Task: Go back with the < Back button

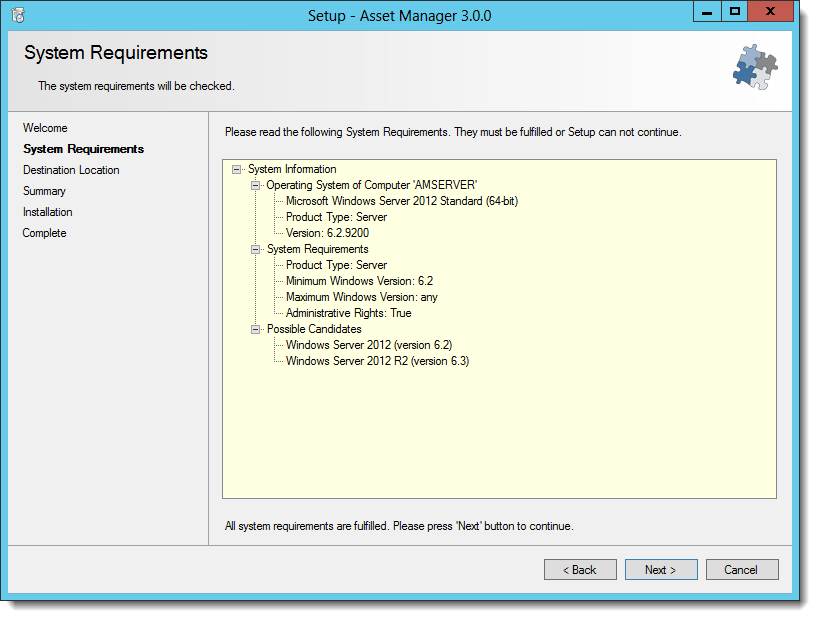Action: (580, 570)
